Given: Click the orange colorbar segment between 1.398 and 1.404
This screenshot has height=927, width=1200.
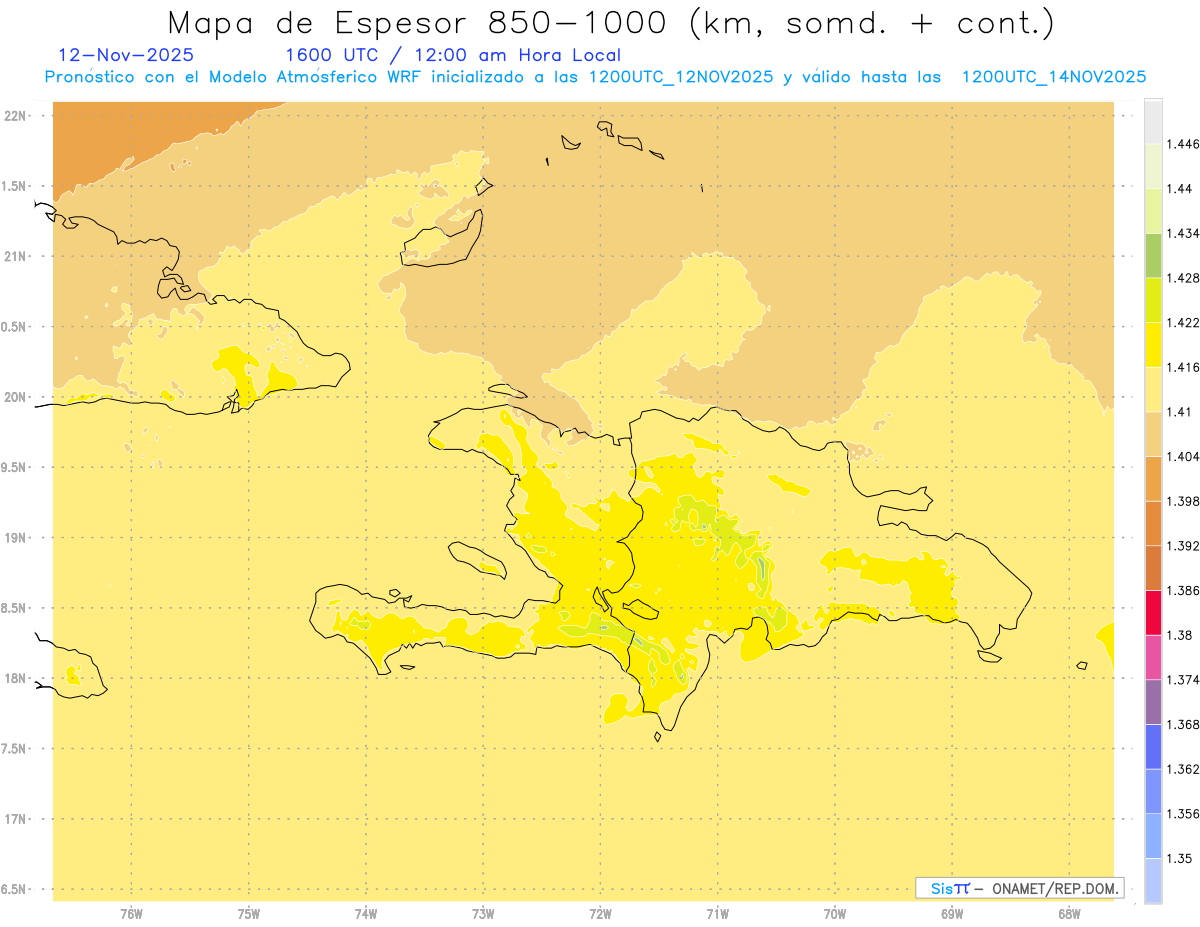Looking at the screenshot, I should coord(1153,479).
